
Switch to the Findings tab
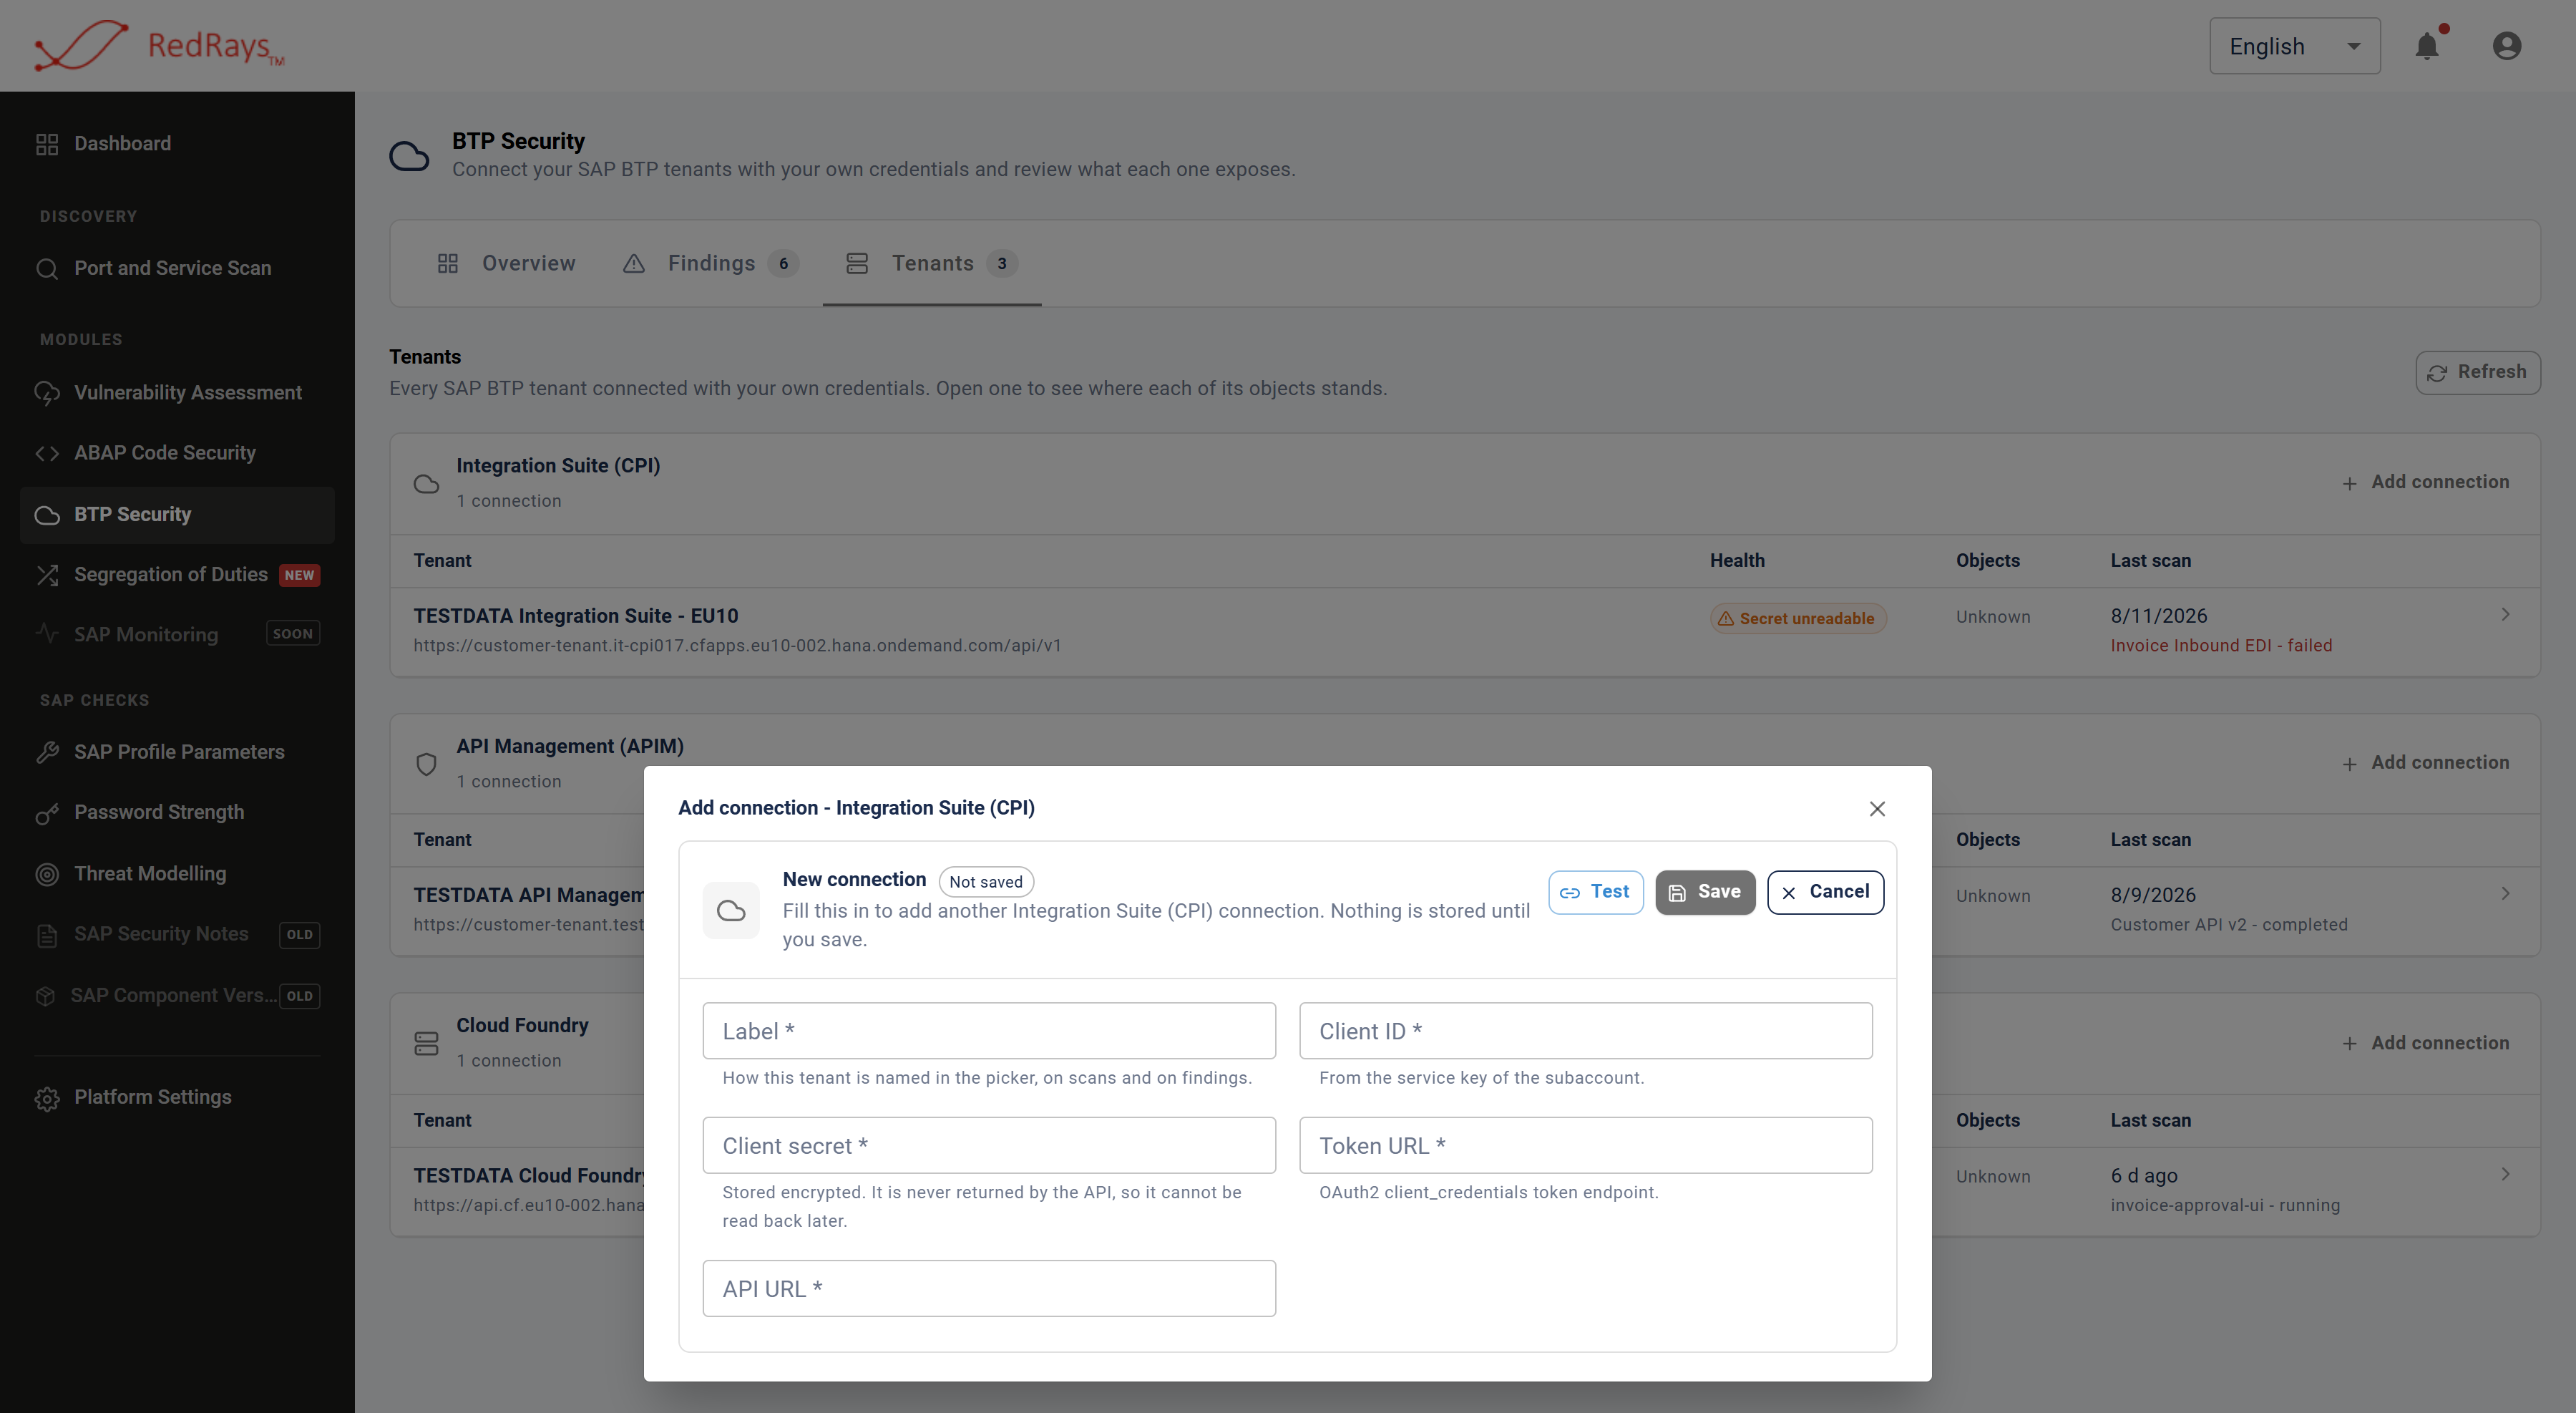click(711, 263)
